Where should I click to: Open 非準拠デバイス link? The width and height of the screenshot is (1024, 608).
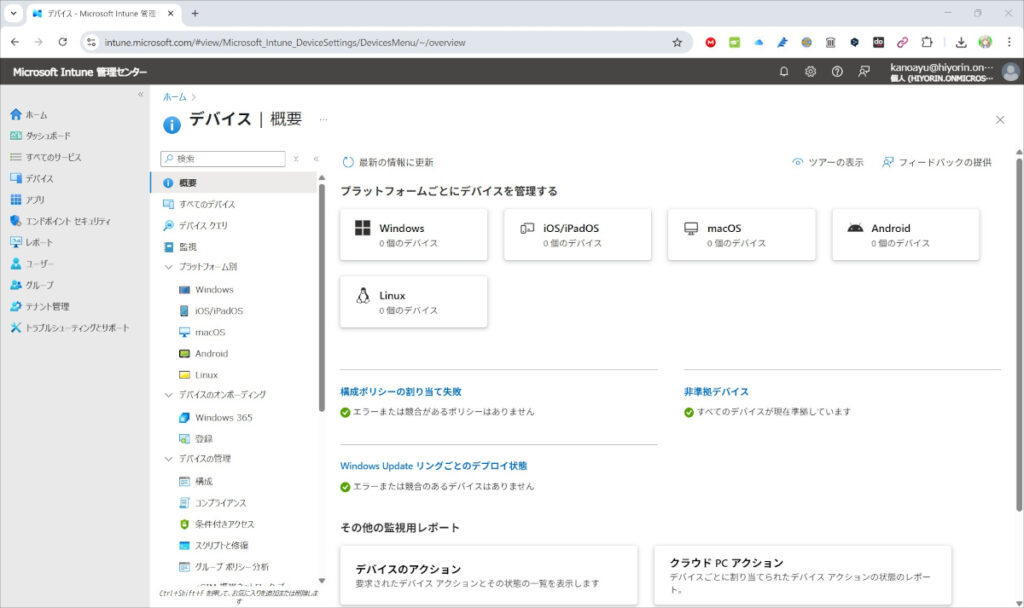[x=716, y=392]
